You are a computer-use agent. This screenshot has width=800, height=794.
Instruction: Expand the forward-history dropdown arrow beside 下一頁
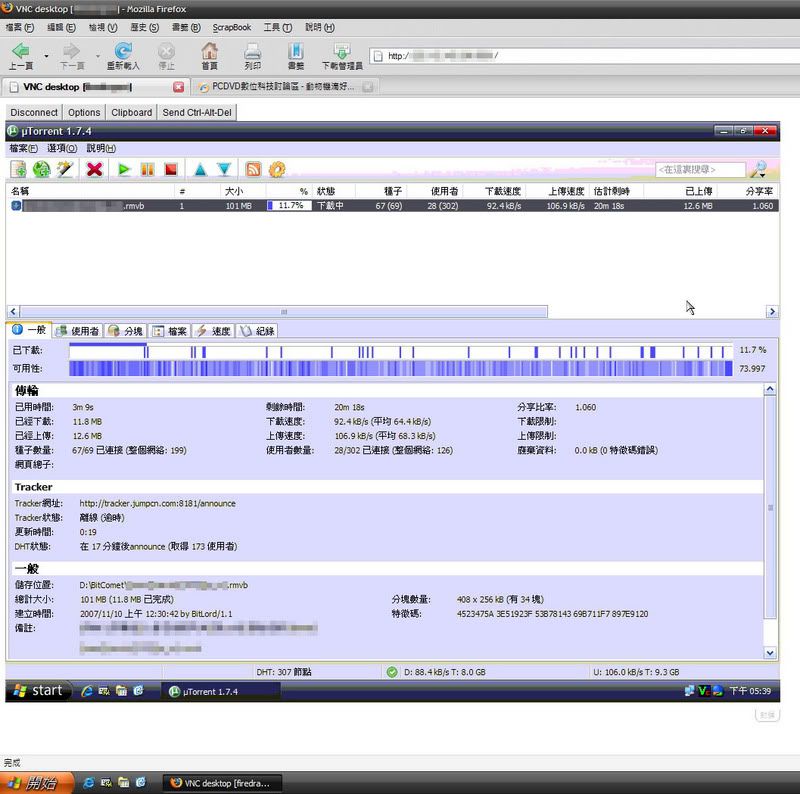(x=97, y=55)
